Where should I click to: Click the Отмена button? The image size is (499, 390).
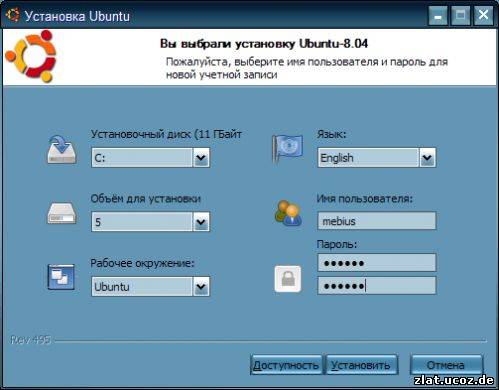click(447, 365)
